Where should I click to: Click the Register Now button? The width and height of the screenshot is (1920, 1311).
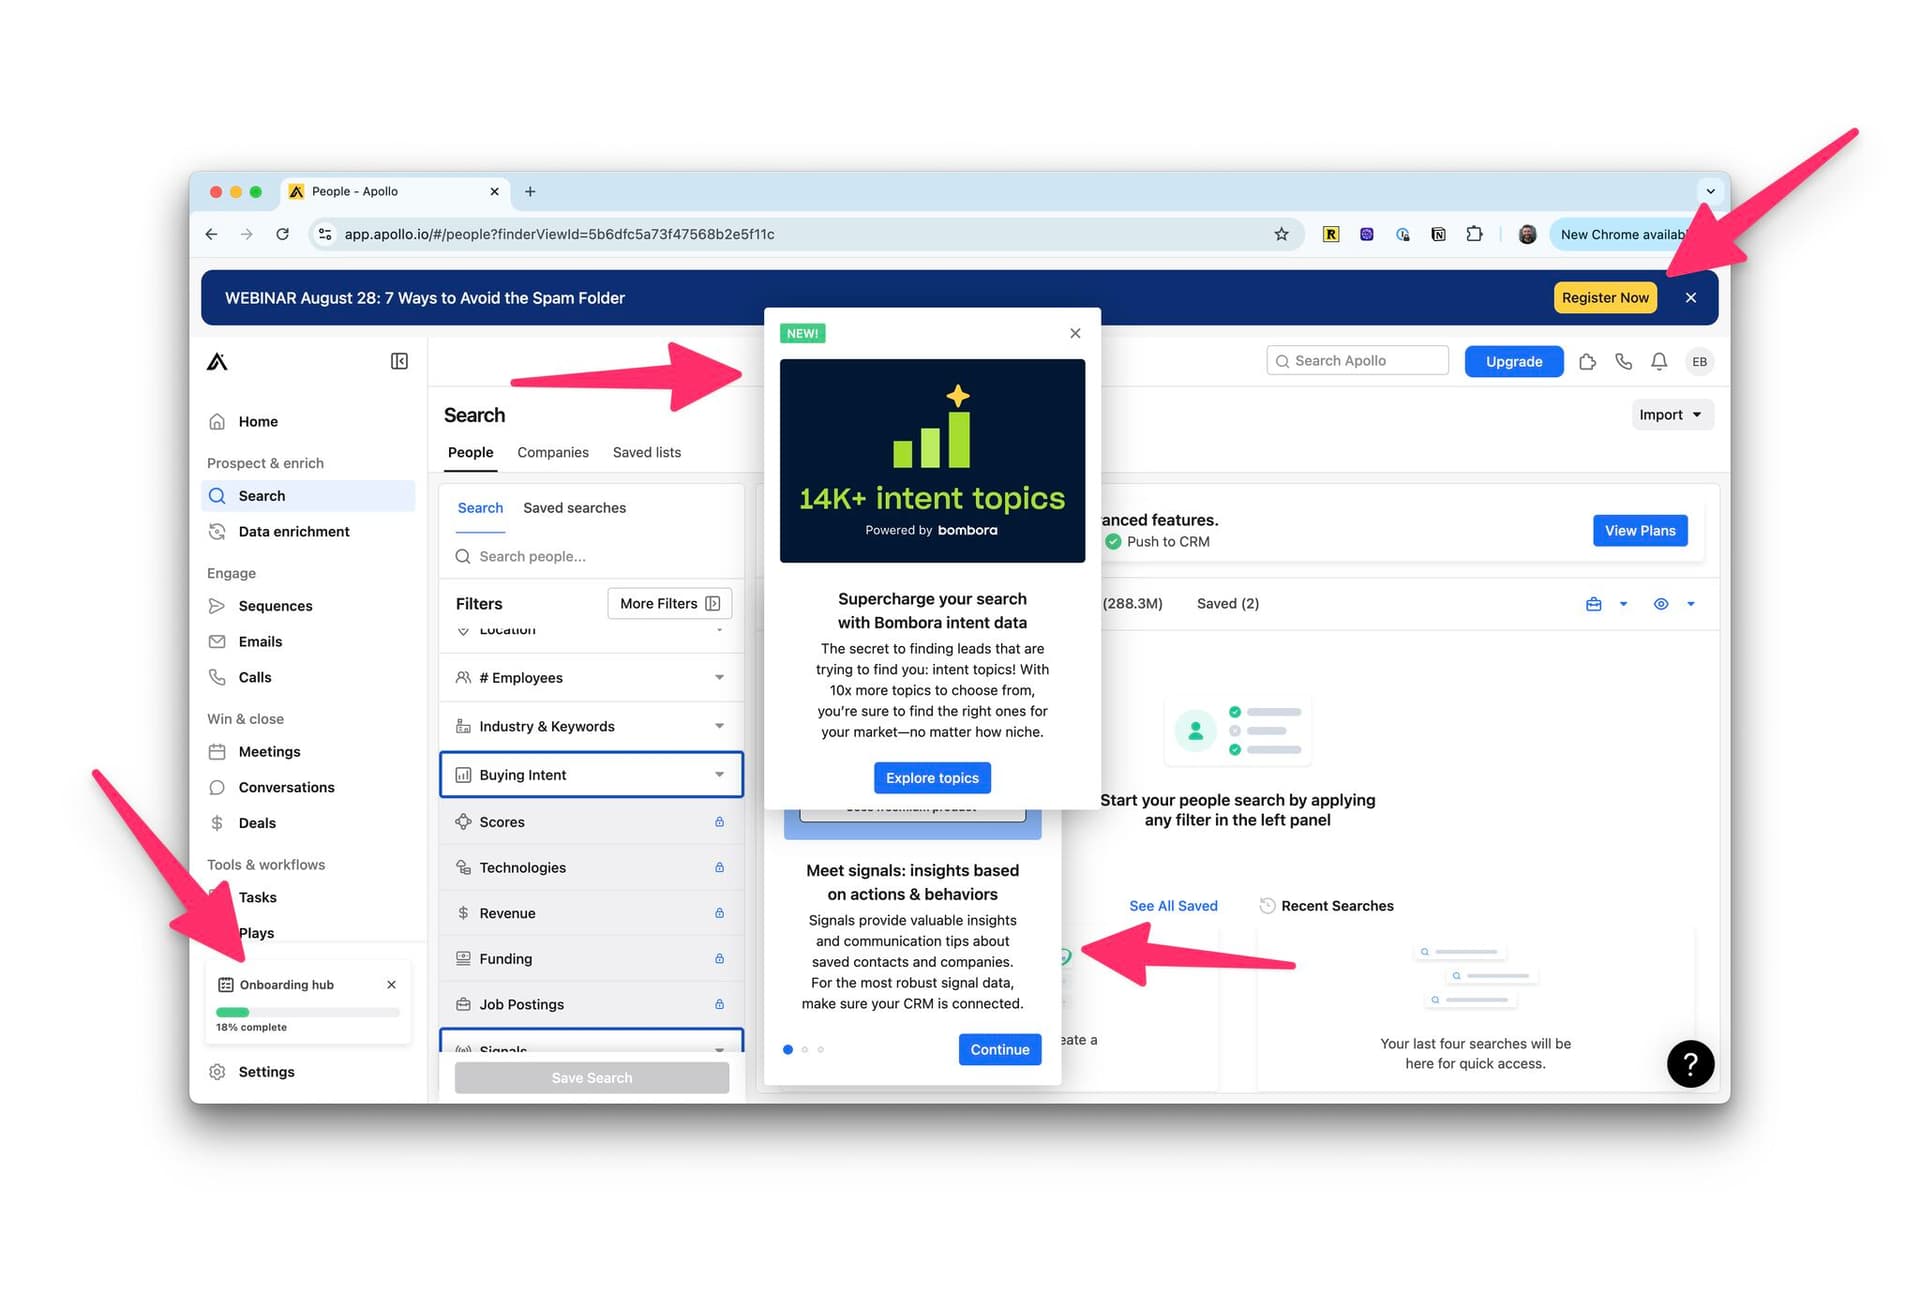[x=1605, y=297]
